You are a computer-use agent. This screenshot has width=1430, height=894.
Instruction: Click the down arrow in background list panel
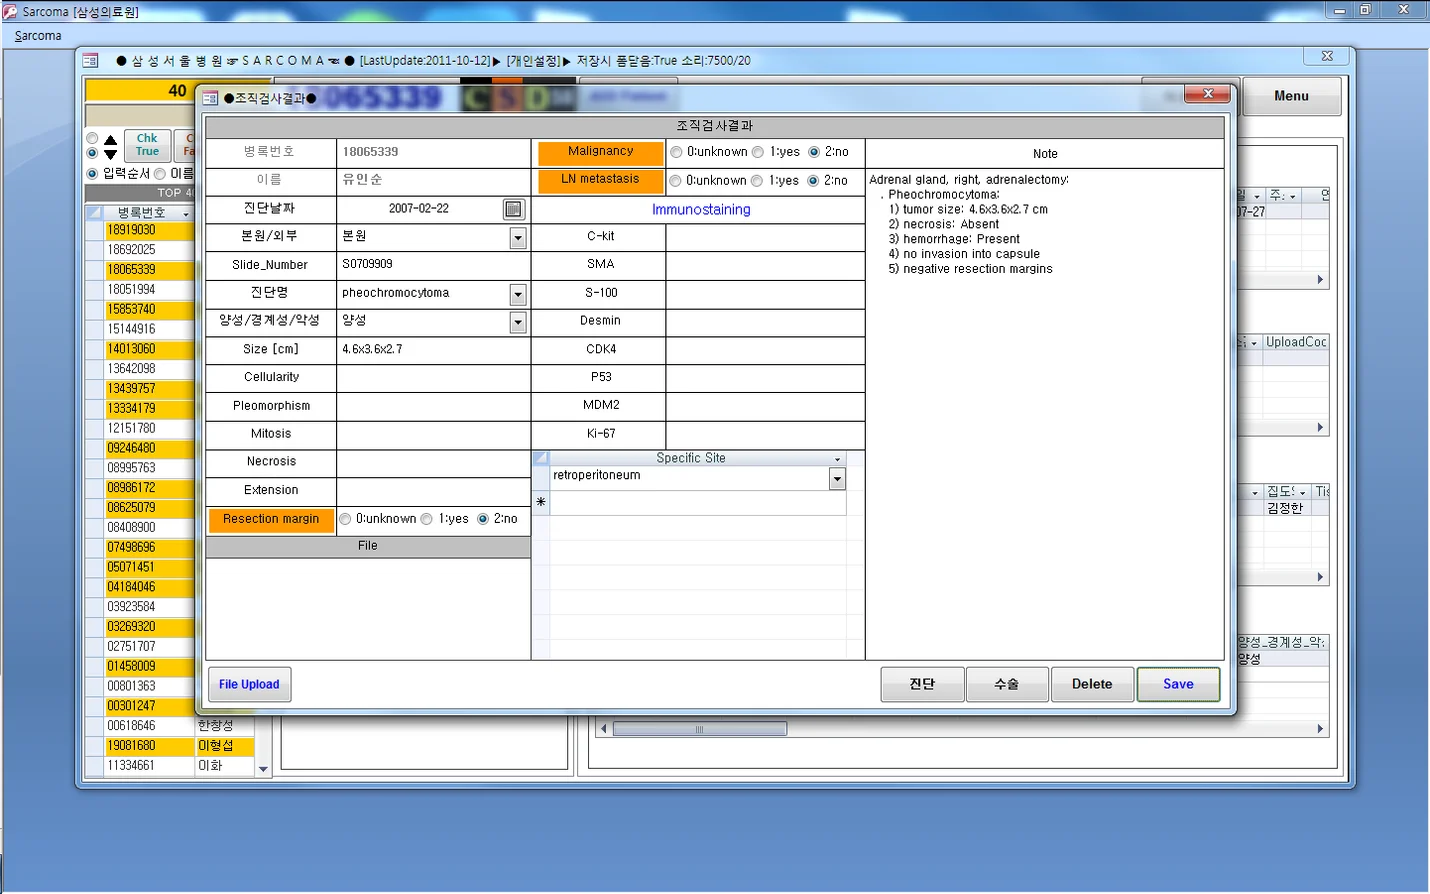tap(111, 155)
